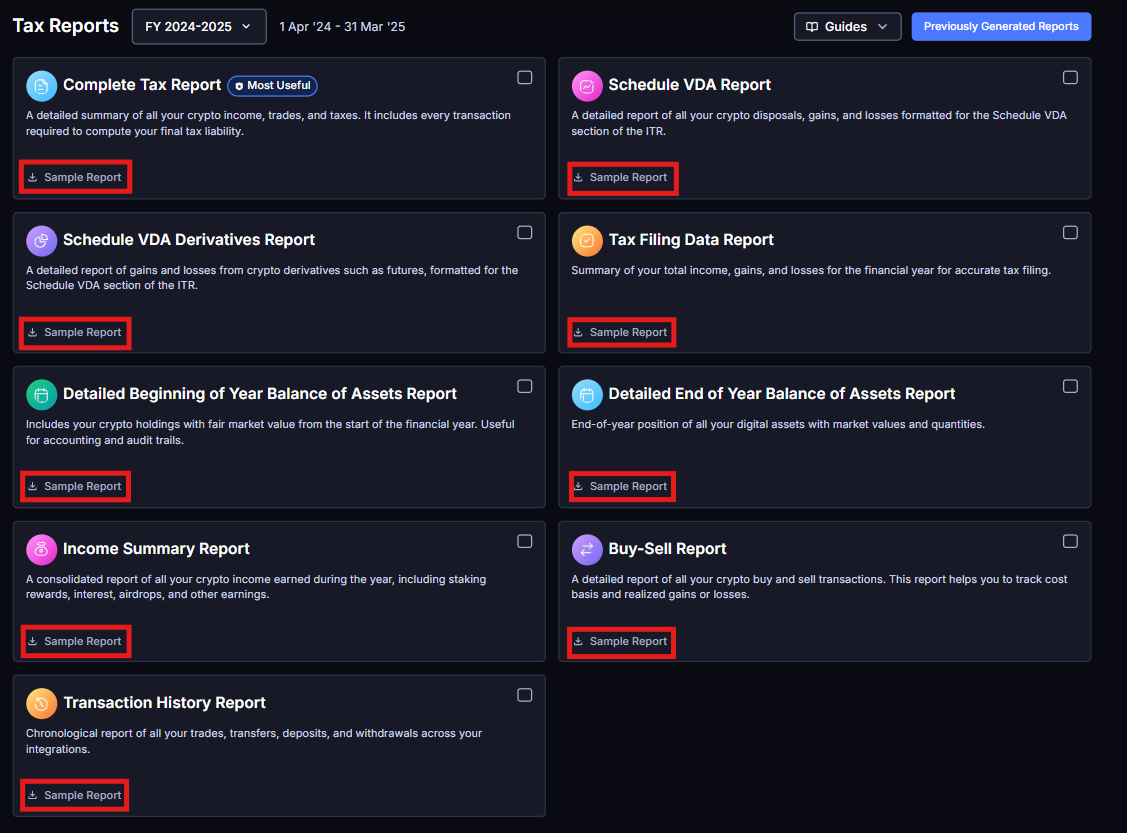This screenshot has height=833, width=1127.
Task: Click the Tax Reports page heading
Action: pyautogui.click(x=65, y=26)
